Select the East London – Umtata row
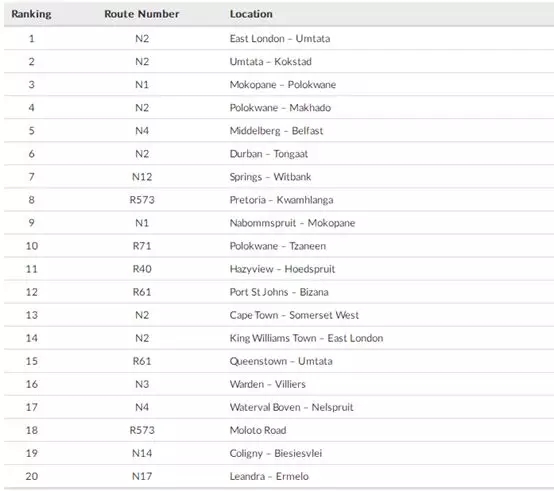Screen dimensions: 554x491 click(279, 39)
